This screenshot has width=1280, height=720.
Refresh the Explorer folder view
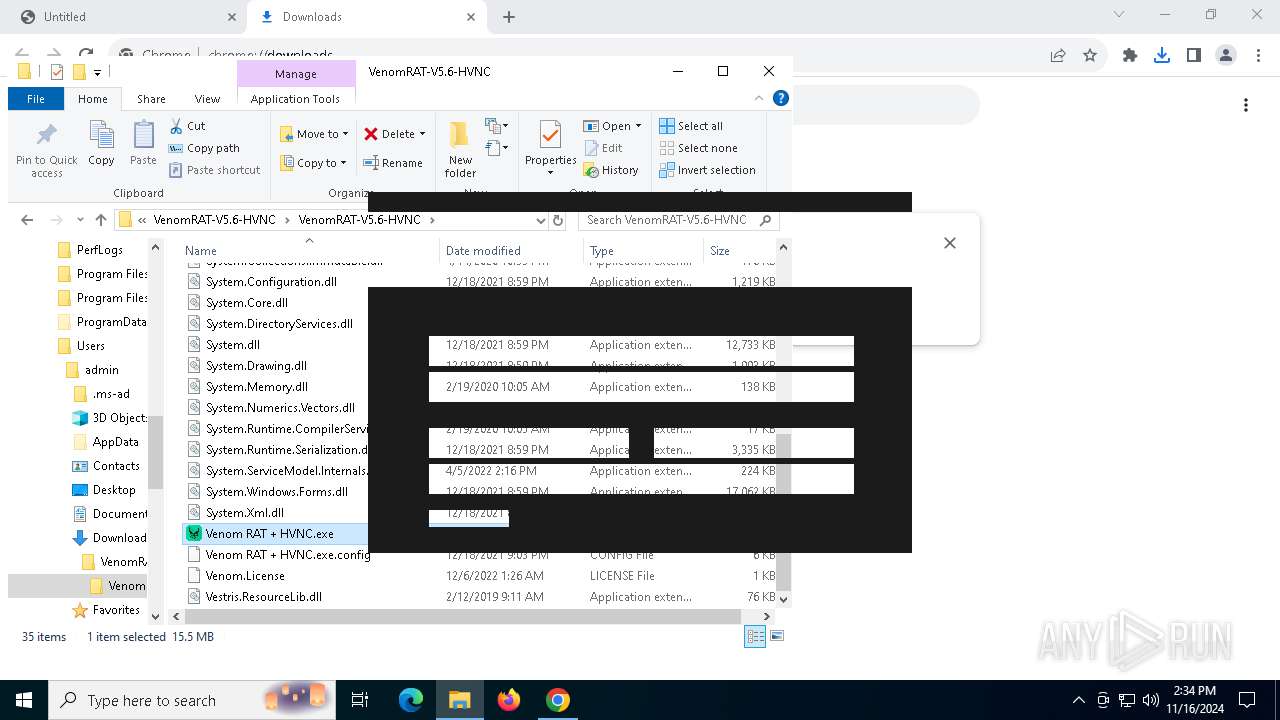(558, 220)
